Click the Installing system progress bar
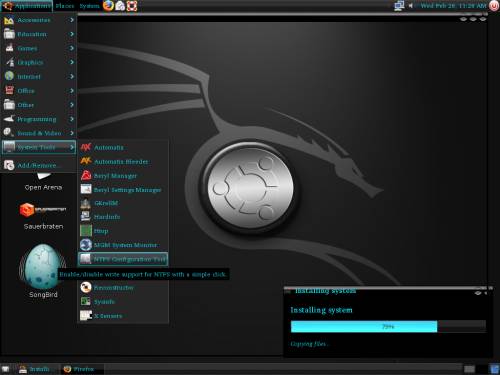Viewport: 500px width, 375px height. (x=388, y=327)
